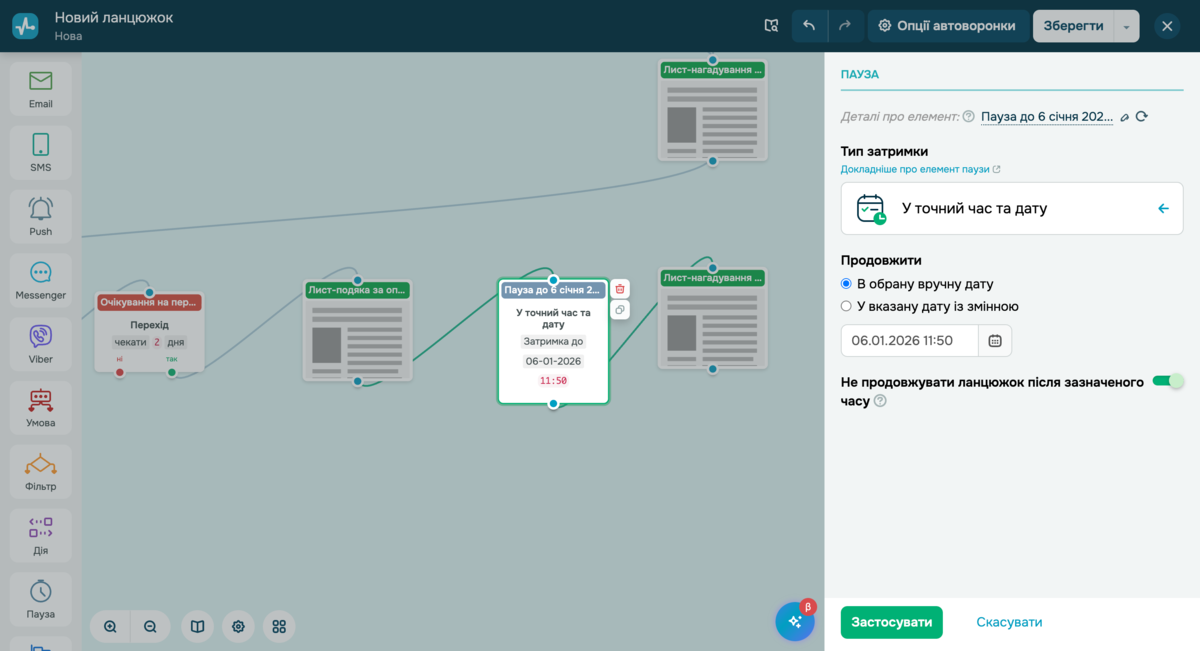The width and height of the screenshot is (1200, 651).
Task: Click the grid layout icon in bottom toolbar
Action: 279,627
